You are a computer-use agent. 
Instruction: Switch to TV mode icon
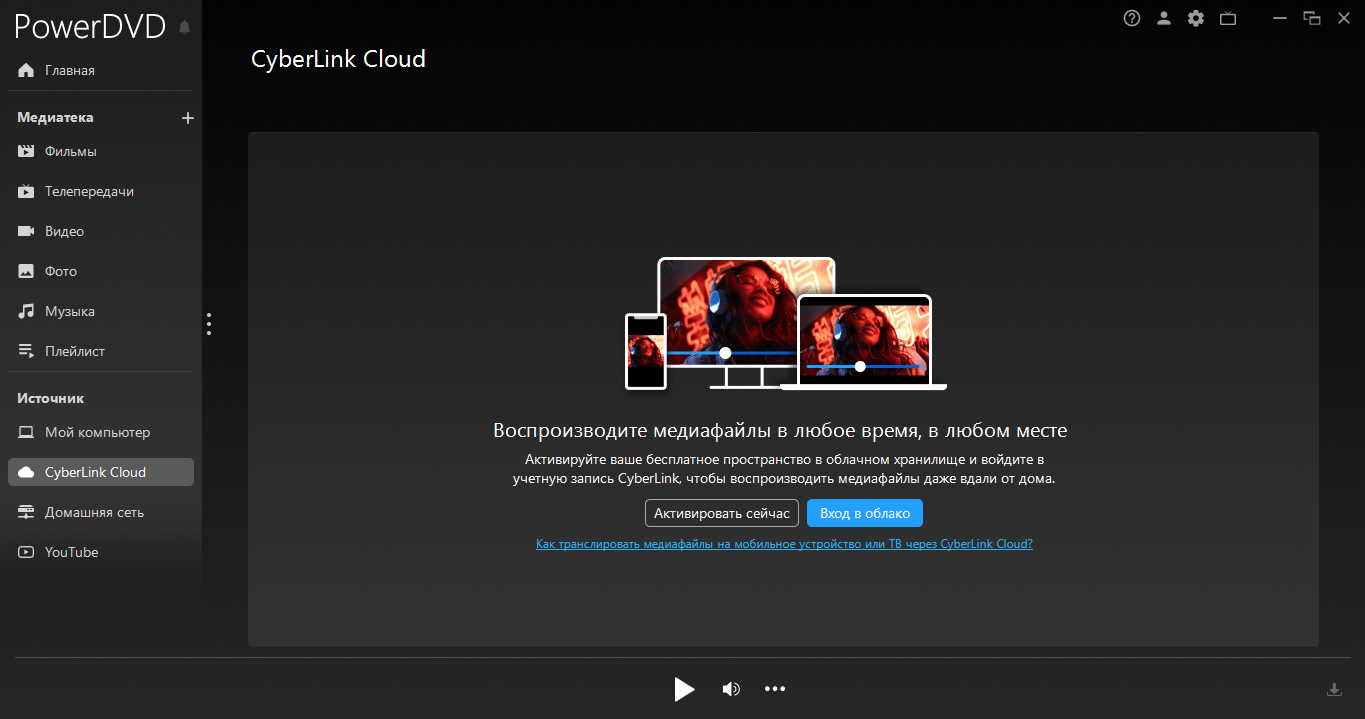tap(1228, 18)
